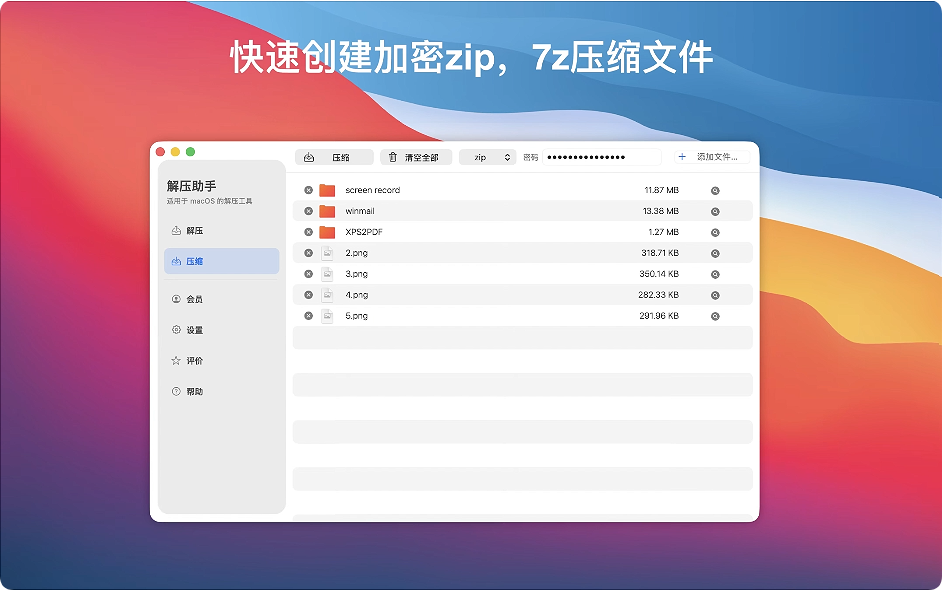This screenshot has width=942, height=590.
Task: Select the screen record file name
Action: point(372,190)
